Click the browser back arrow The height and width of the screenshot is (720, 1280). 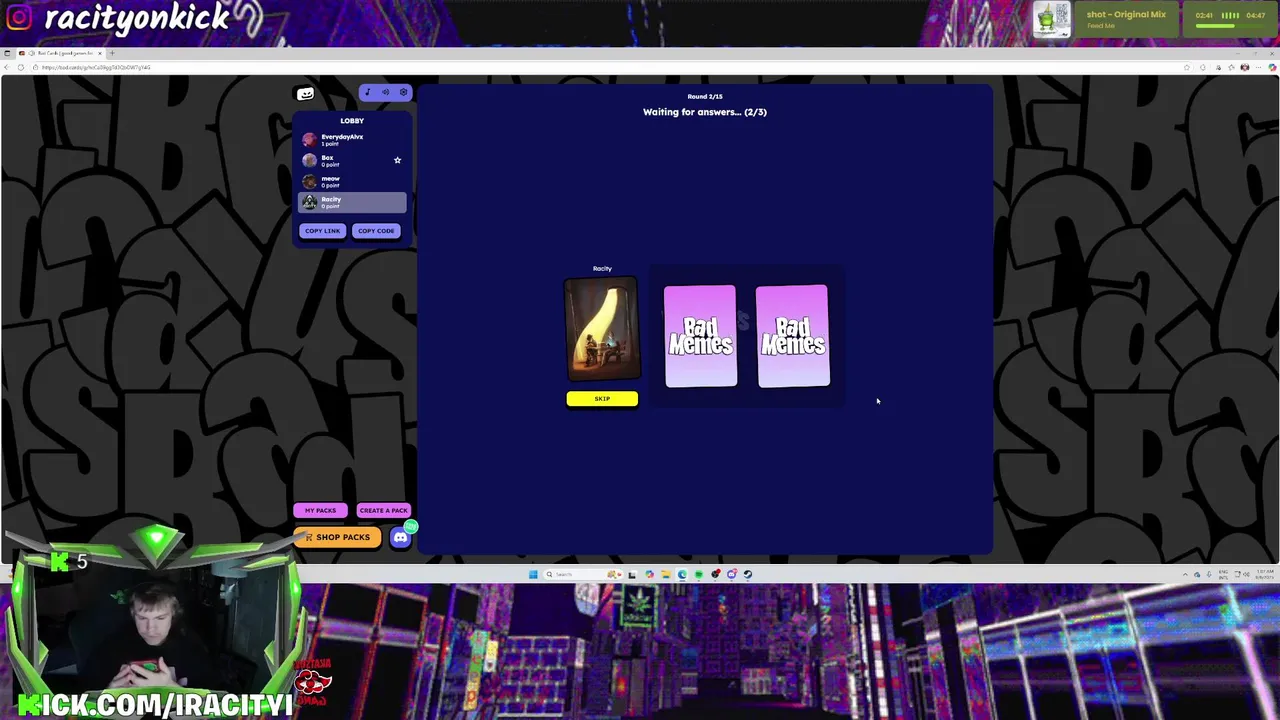pyautogui.click(x=6, y=67)
